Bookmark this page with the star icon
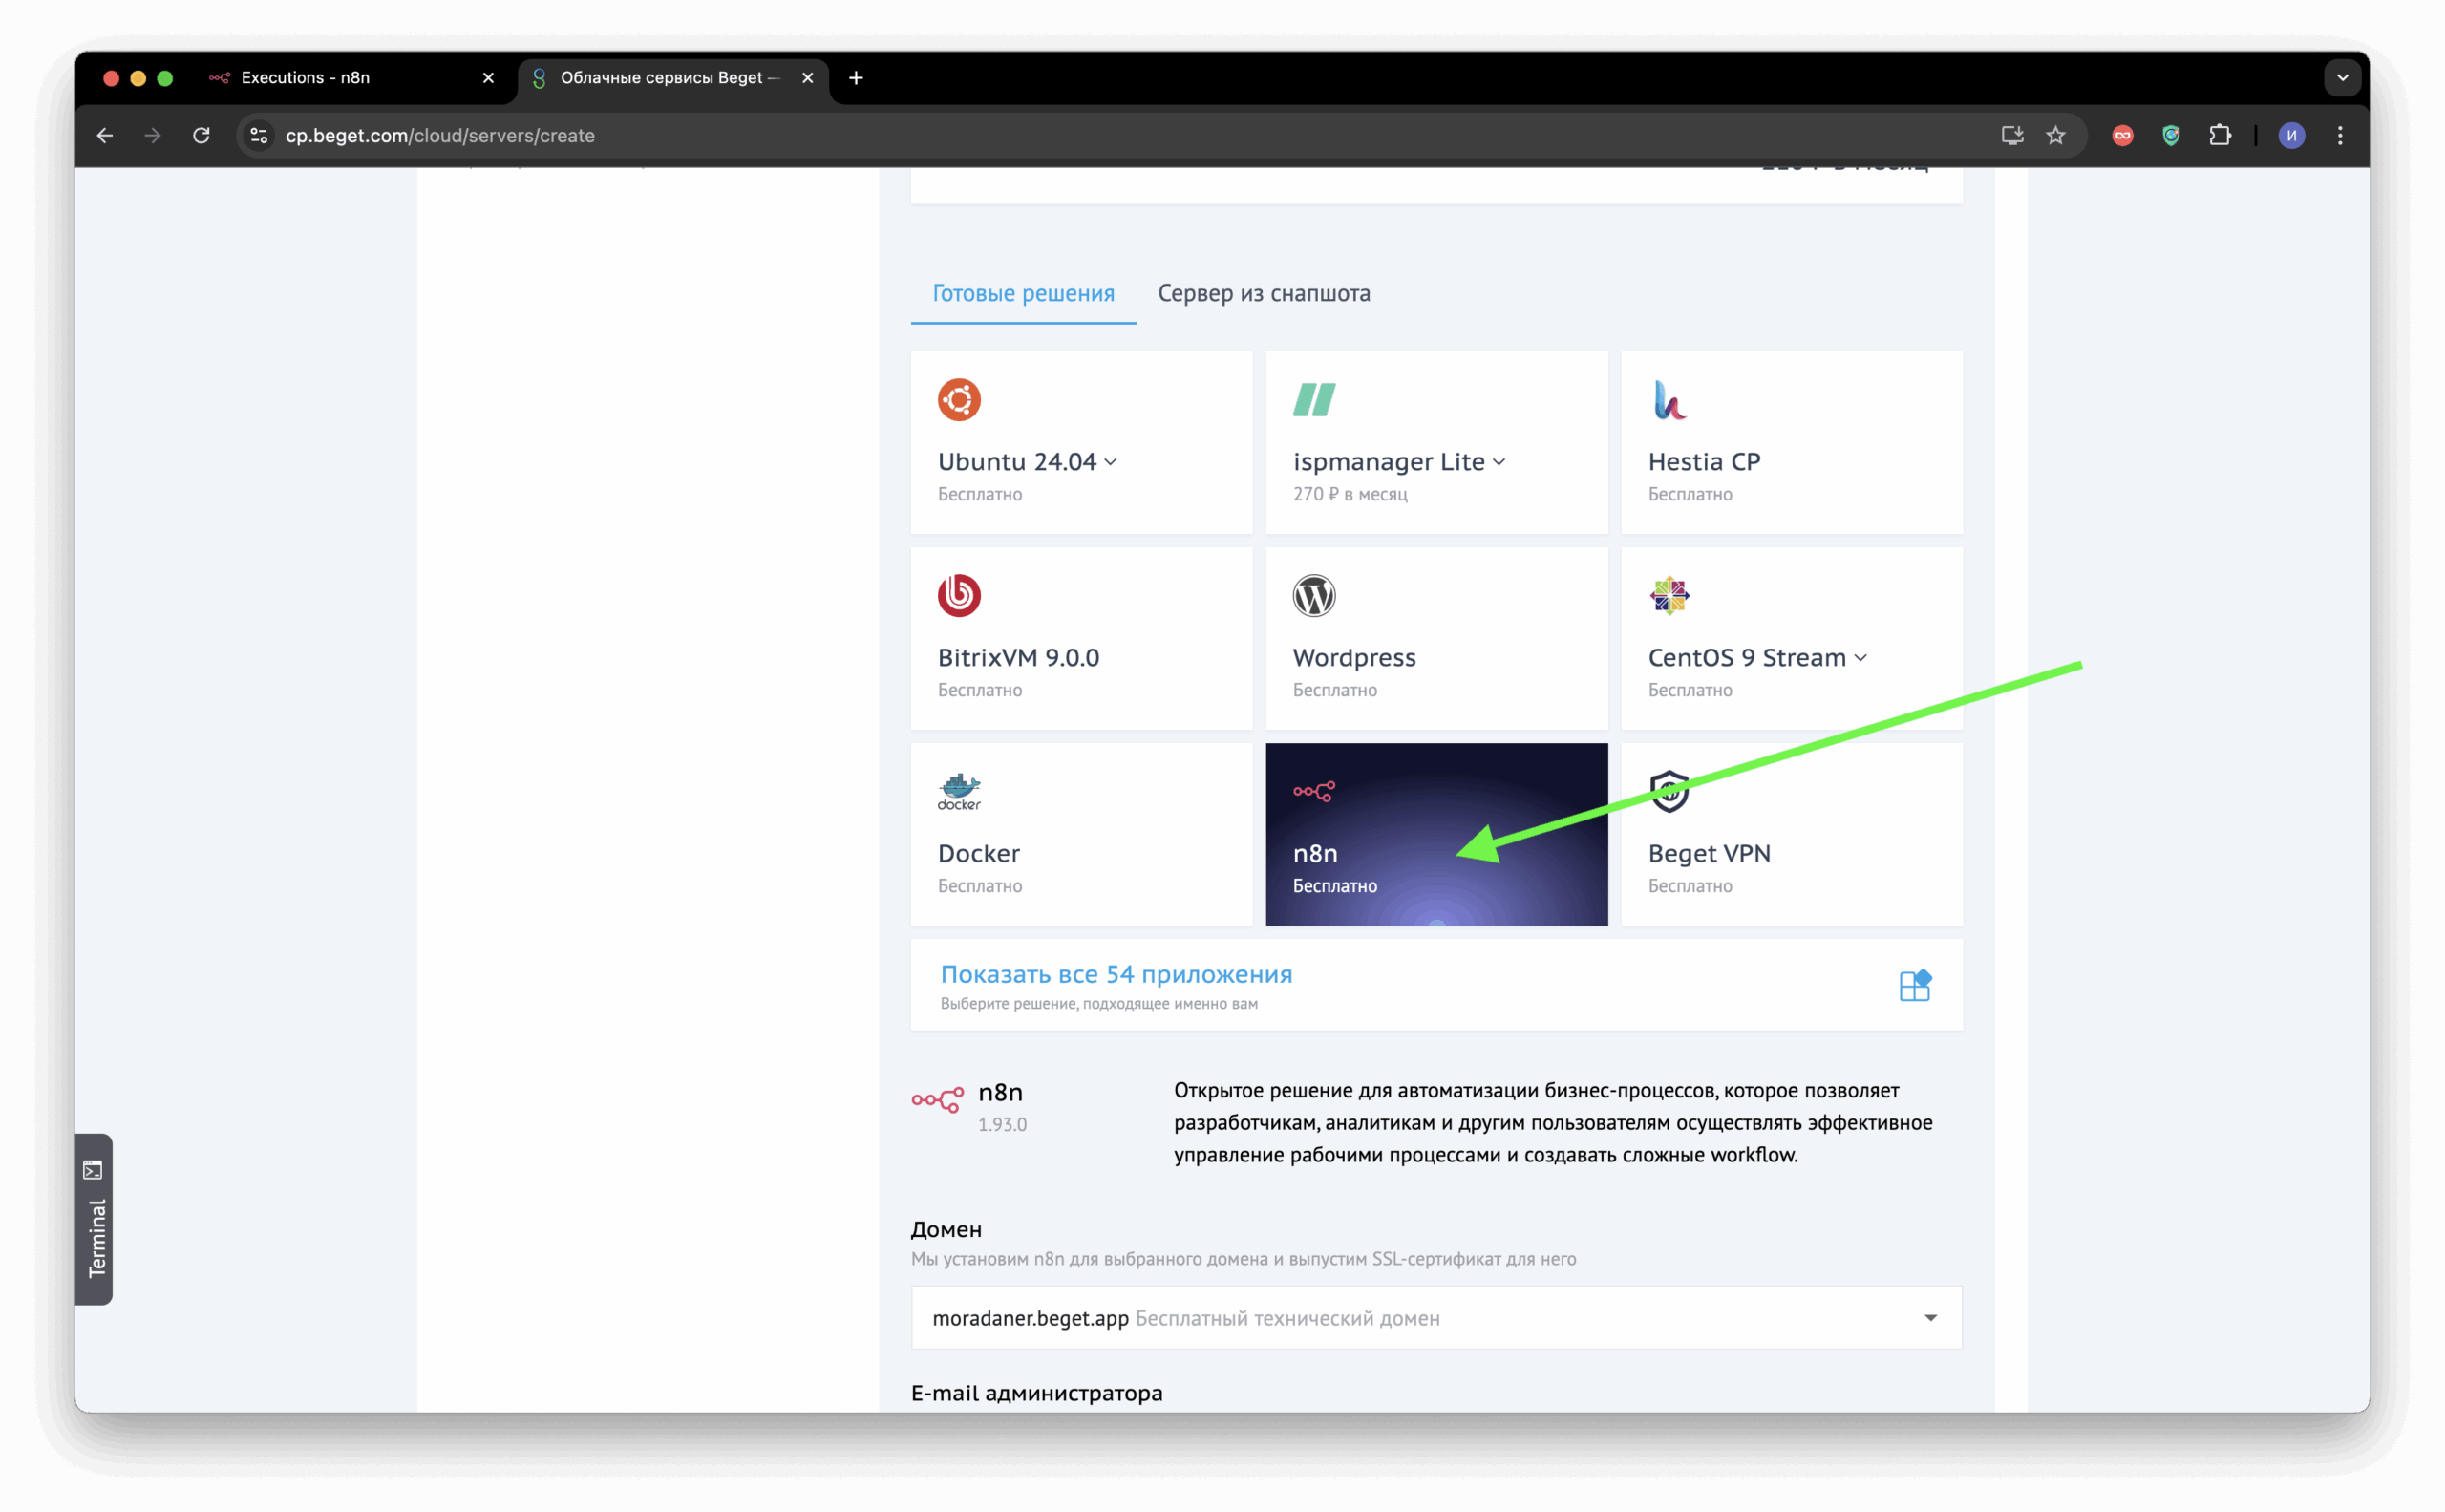The height and width of the screenshot is (1512, 2445). pos(2055,135)
